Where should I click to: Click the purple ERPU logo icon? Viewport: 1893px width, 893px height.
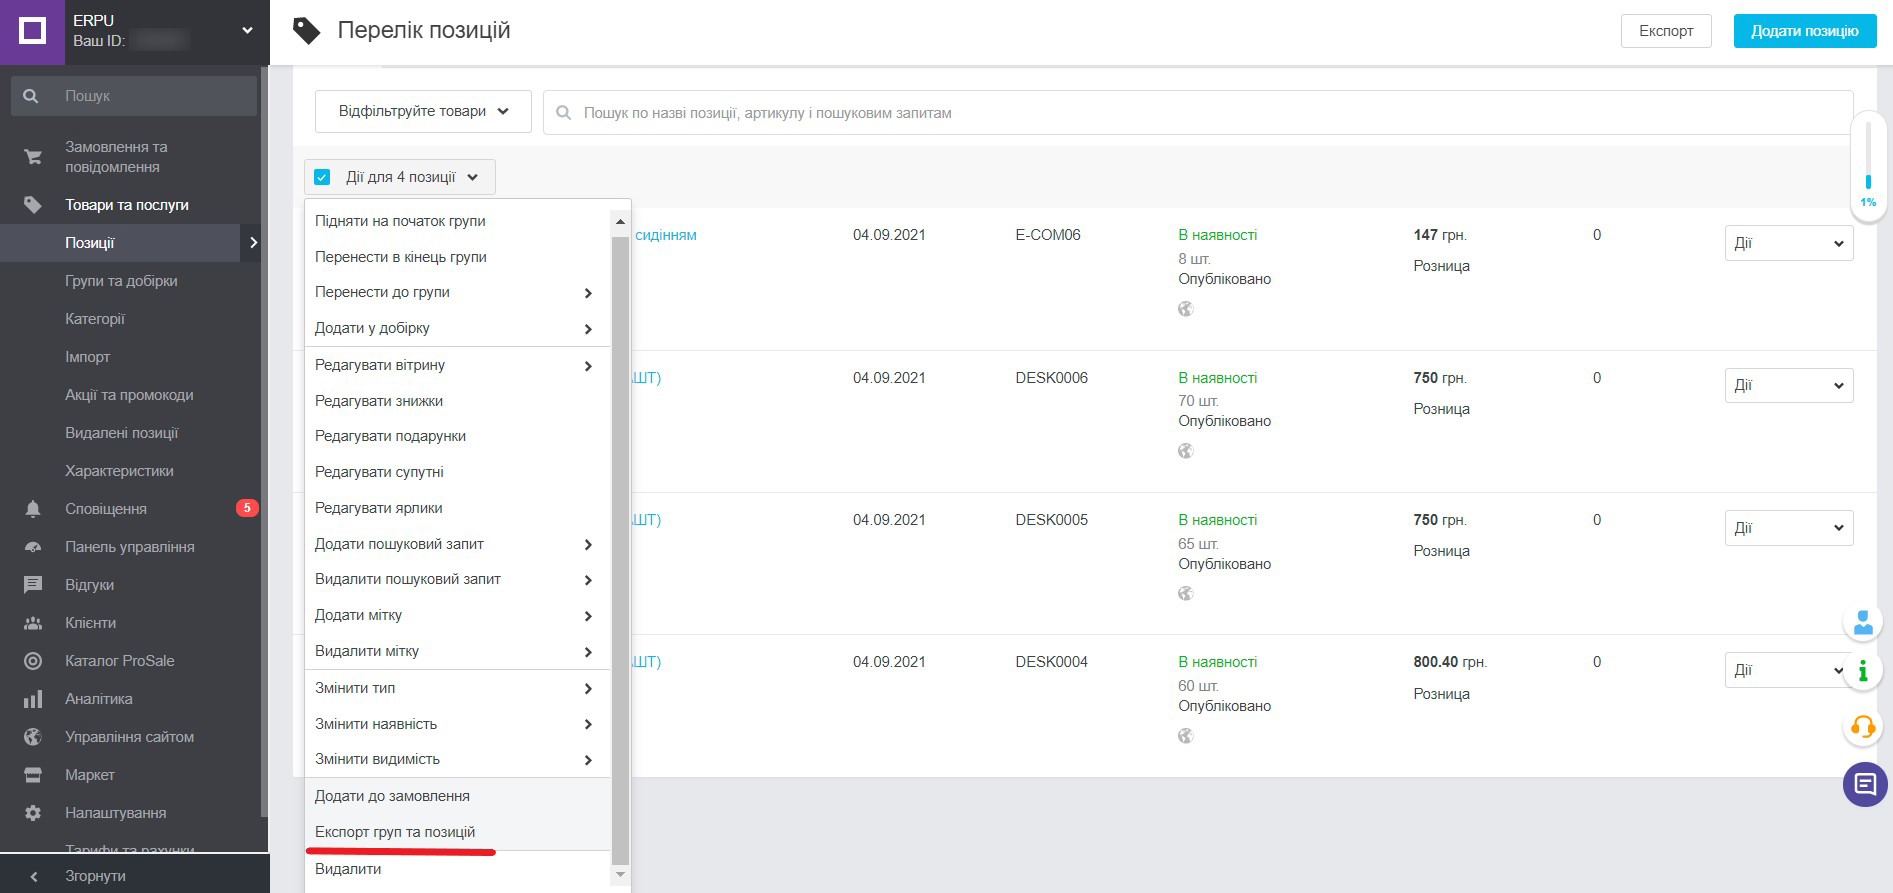tap(32, 32)
